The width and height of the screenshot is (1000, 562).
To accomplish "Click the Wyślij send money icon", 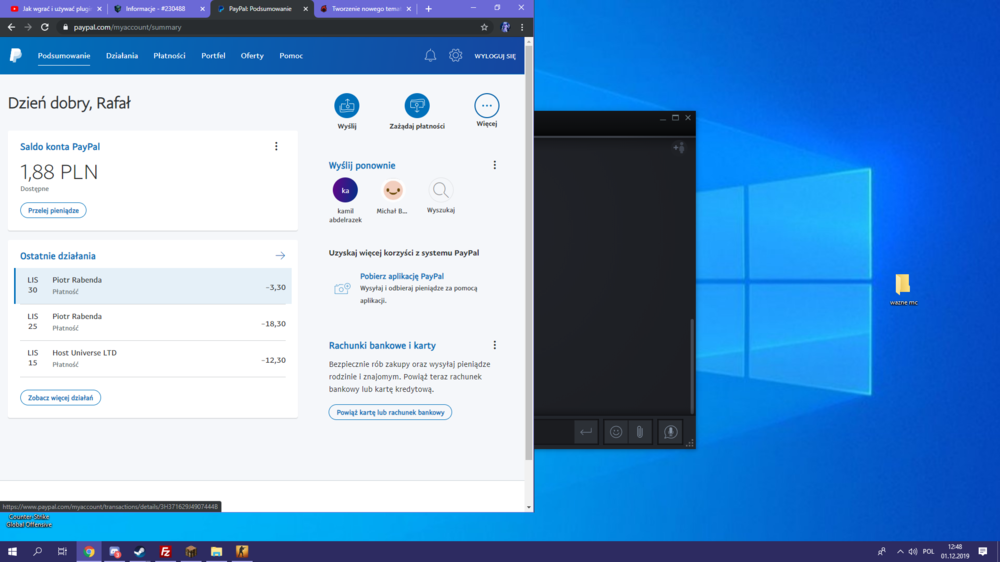I will pyautogui.click(x=347, y=105).
